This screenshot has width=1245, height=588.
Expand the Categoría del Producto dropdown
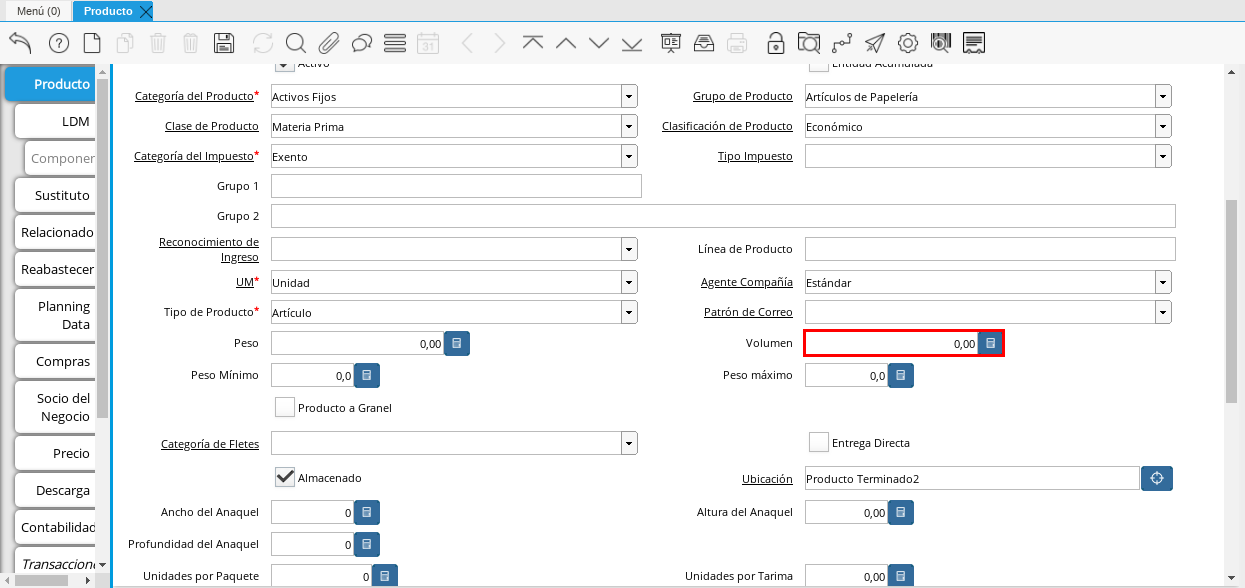coord(629,97)
